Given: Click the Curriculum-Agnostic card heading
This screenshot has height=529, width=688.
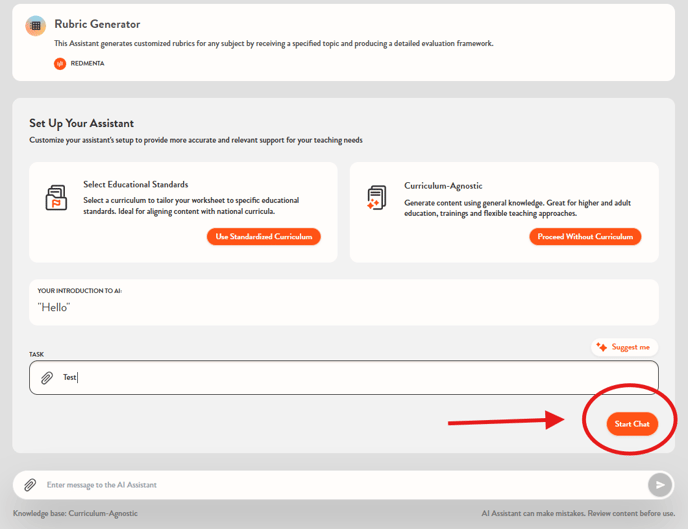Looking at the screenshot, I should [444, 185].
